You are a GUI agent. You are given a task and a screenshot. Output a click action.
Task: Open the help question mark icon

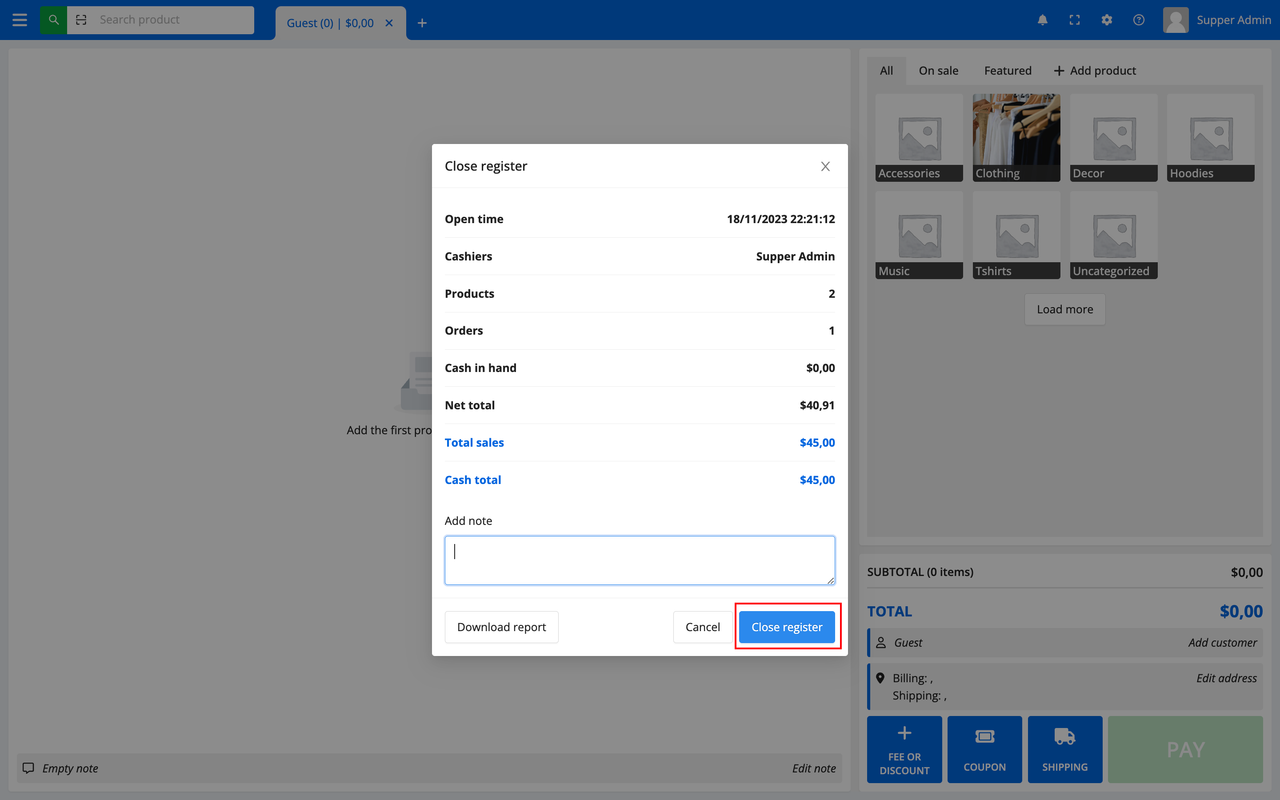click(1139, 20)
